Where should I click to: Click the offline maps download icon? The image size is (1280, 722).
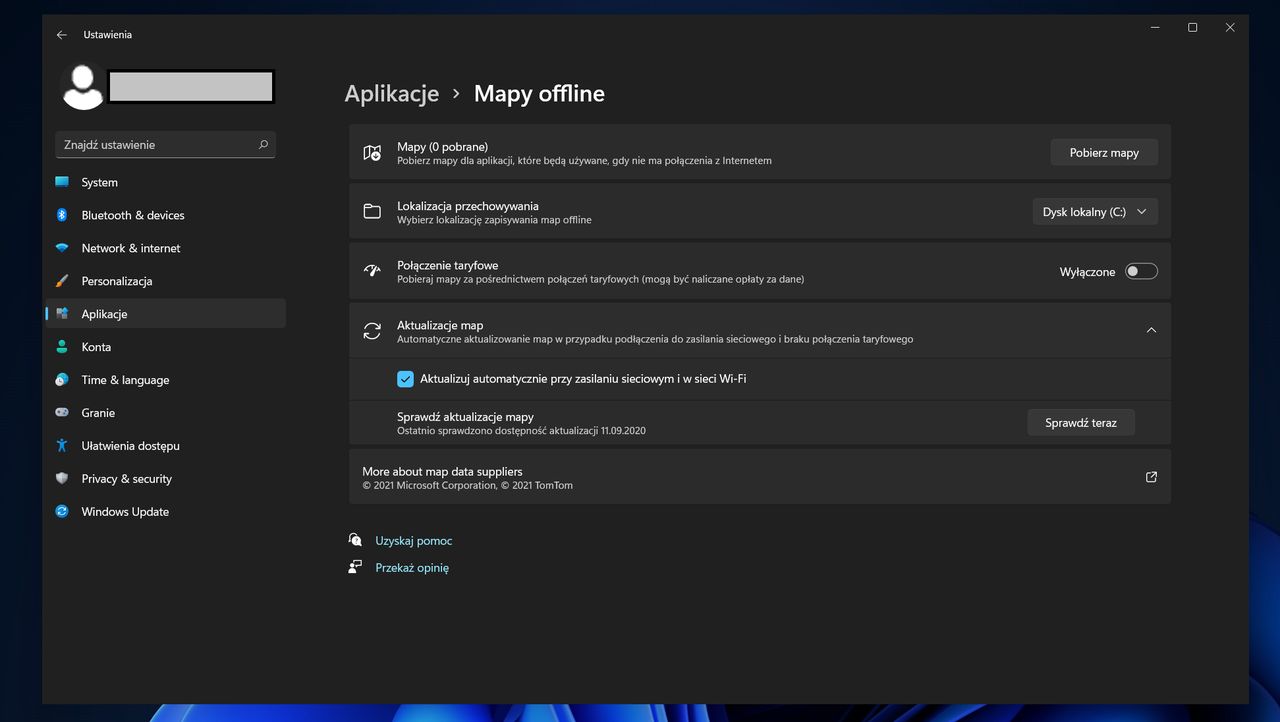point(372,152)
